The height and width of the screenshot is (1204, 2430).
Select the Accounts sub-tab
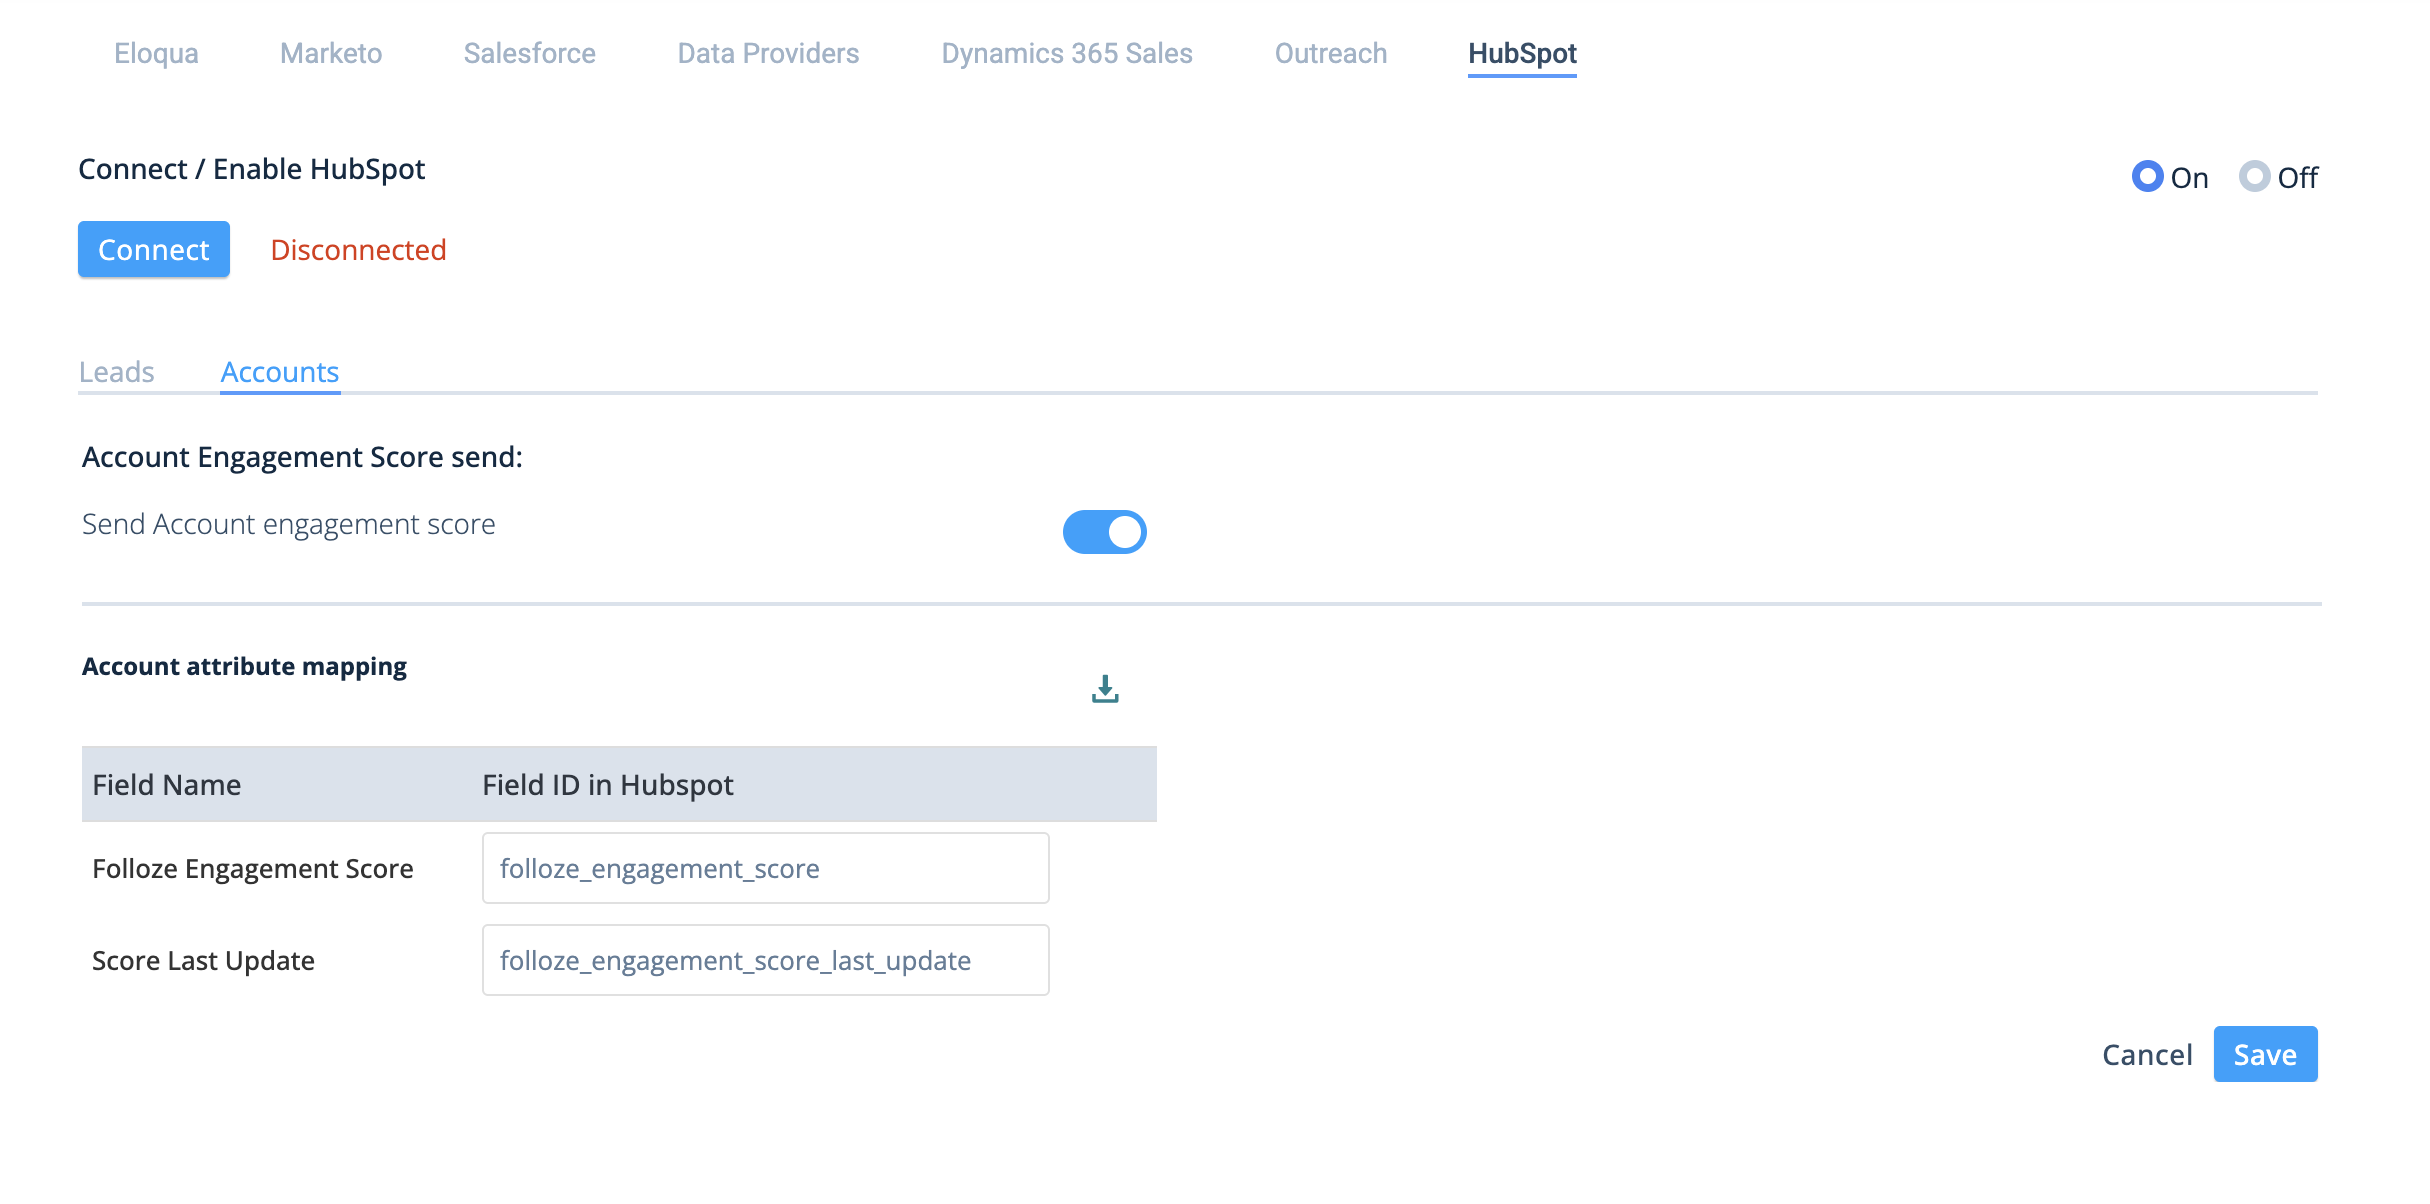[x=280, y=372]
